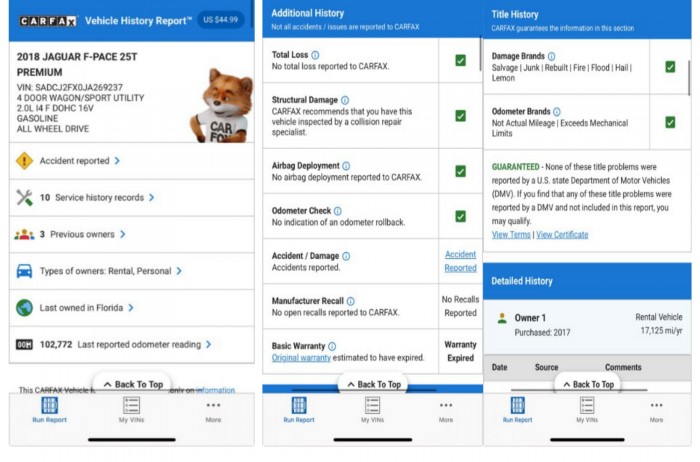
Task: Tap Back To Top in middle screen
Action: pos(374,384)
